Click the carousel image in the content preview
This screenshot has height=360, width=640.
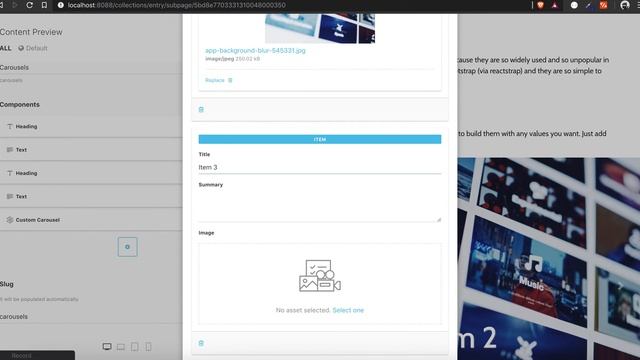tap(549, 259)
